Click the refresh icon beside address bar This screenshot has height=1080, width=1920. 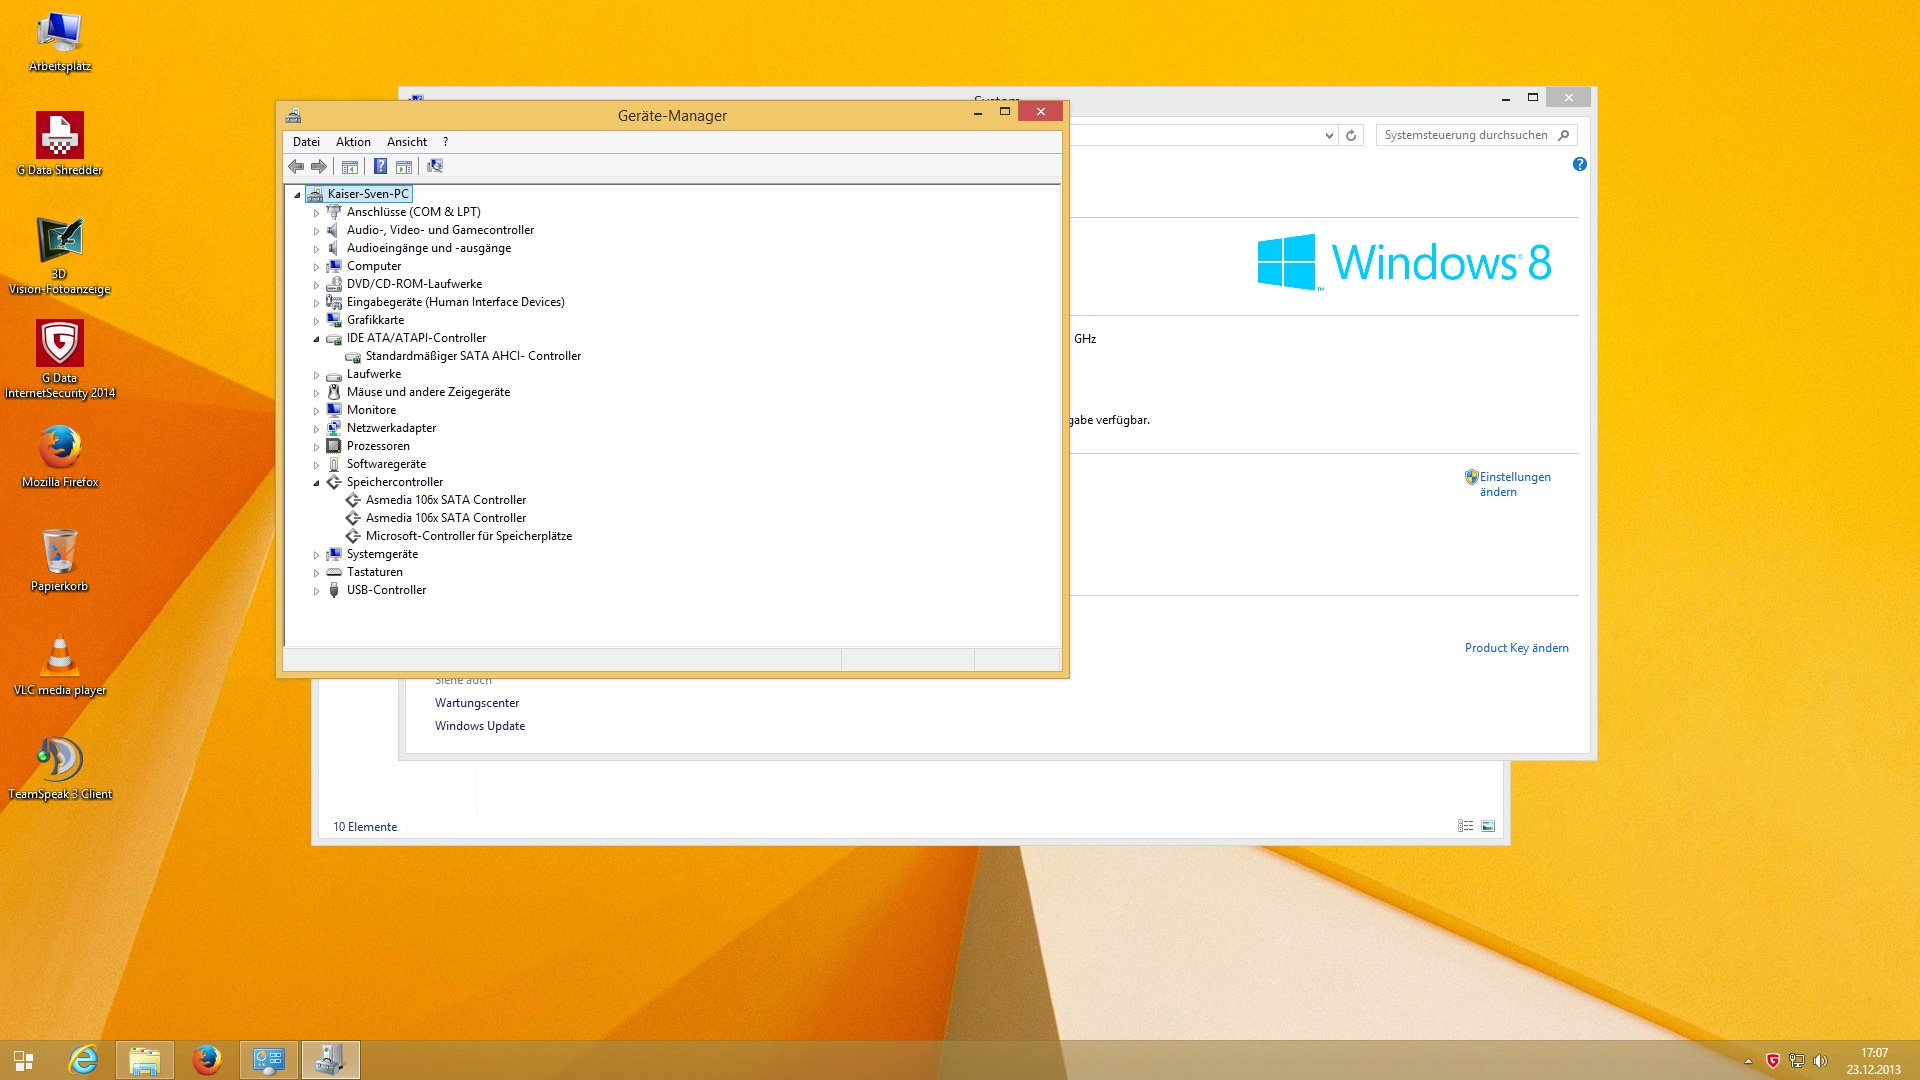1351,135
